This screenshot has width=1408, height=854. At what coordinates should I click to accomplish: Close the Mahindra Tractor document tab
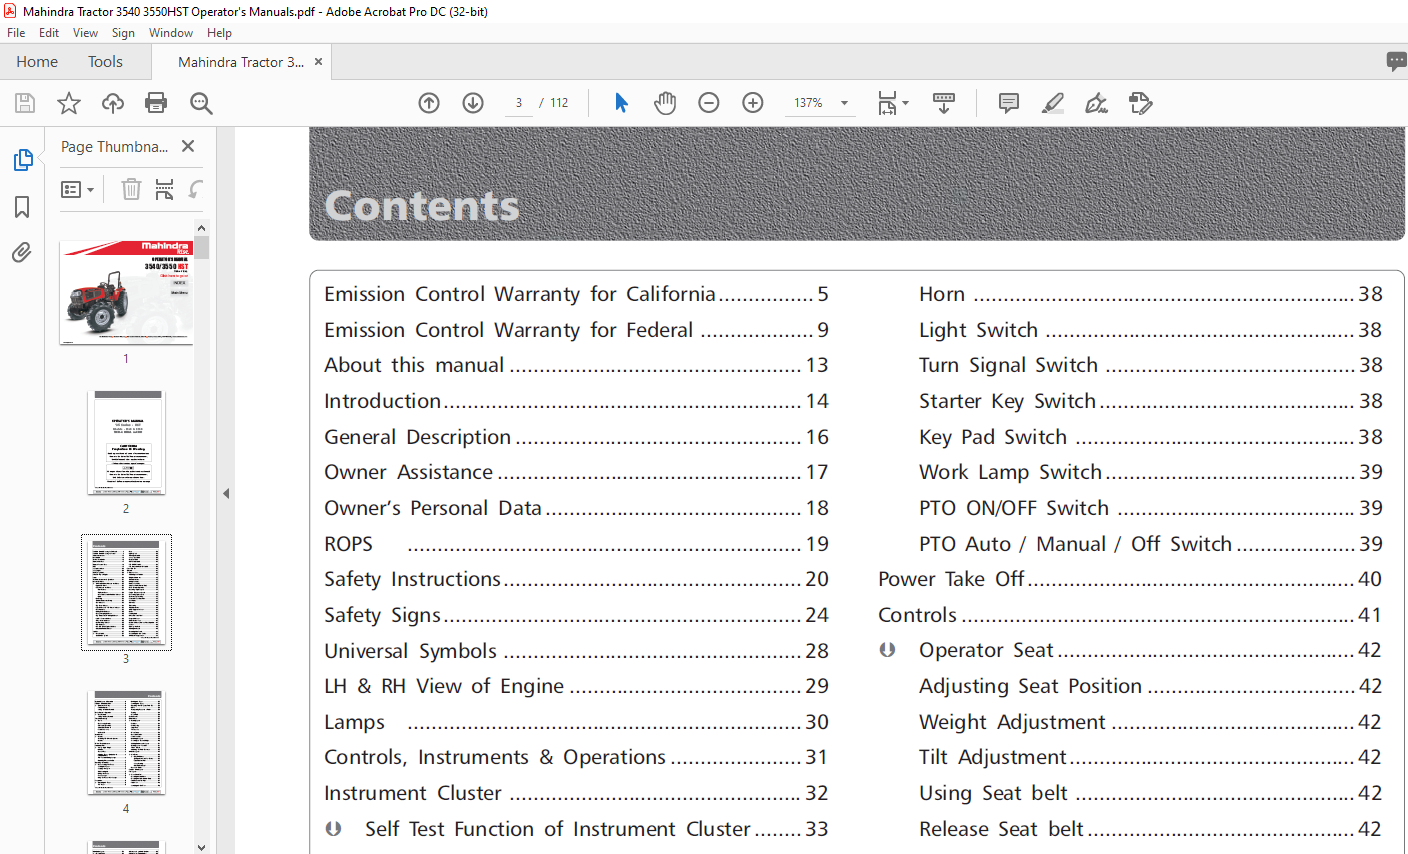[x=318, y=61]
